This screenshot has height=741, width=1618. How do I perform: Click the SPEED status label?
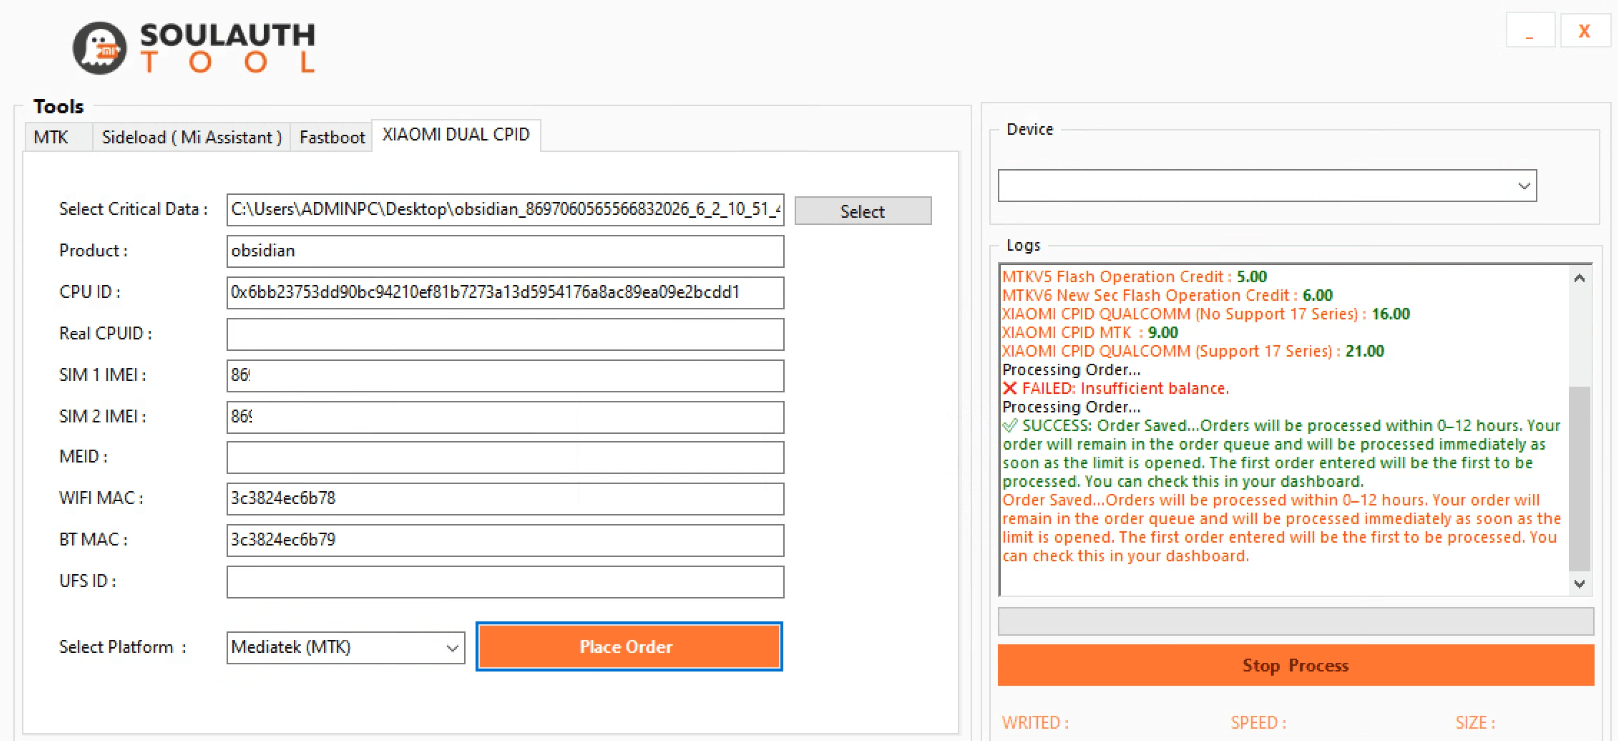(1258, 723)
